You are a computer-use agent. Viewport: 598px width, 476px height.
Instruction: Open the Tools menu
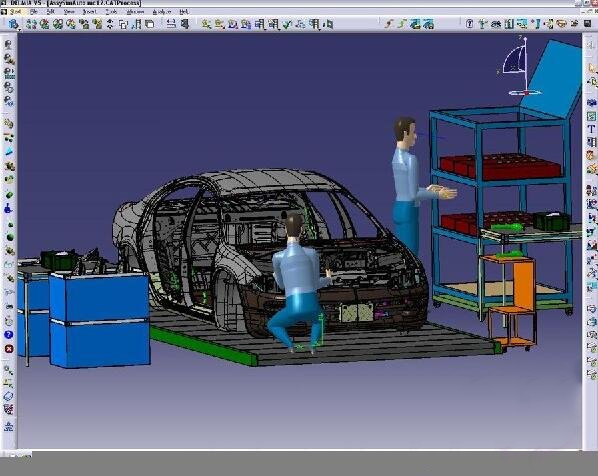(111, 12)
